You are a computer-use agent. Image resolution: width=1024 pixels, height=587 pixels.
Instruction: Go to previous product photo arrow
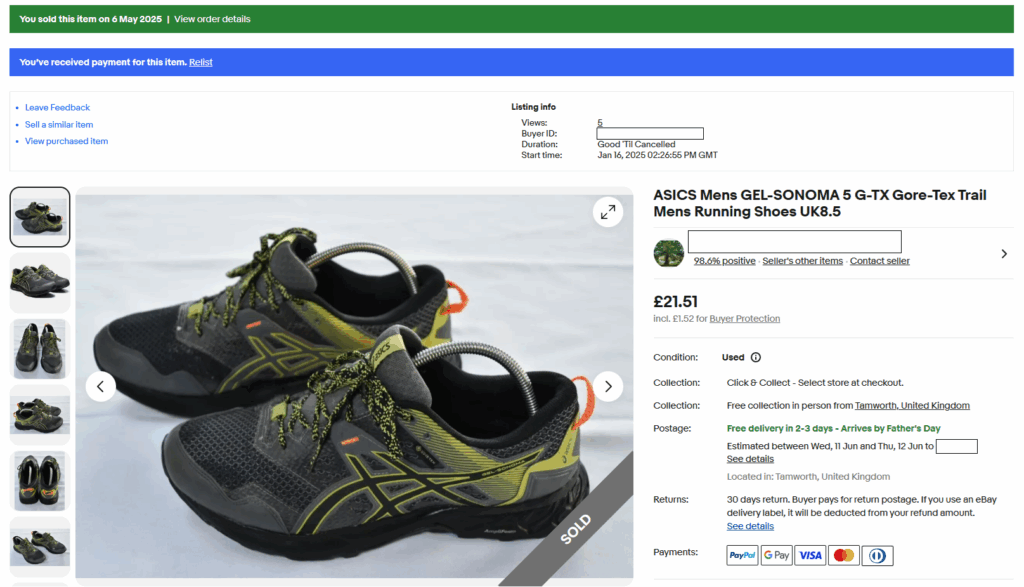click(x=101, y=387)
